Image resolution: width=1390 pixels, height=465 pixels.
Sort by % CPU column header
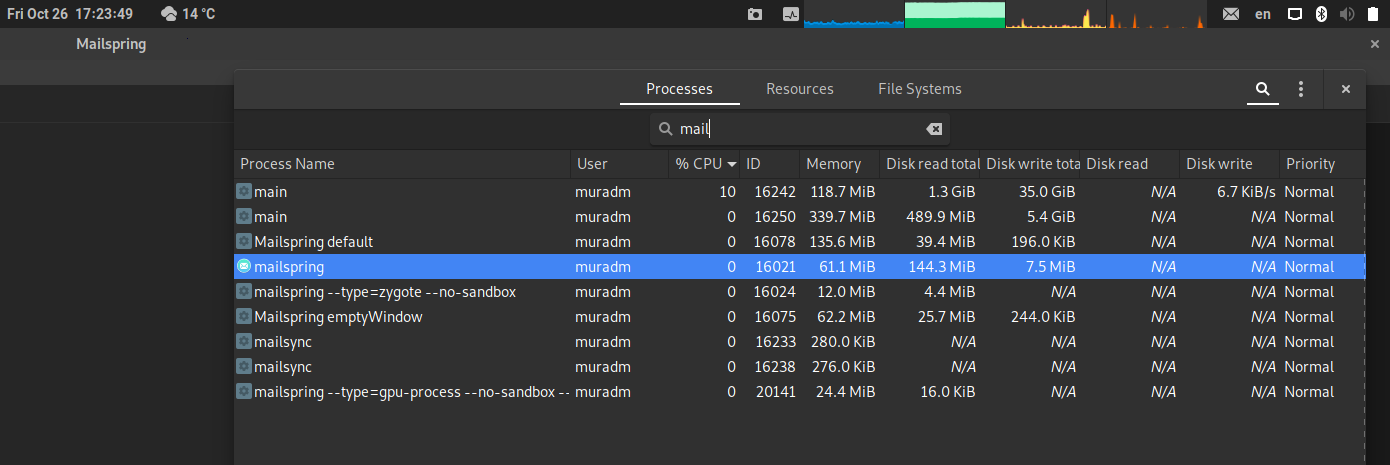coord(705,164)
